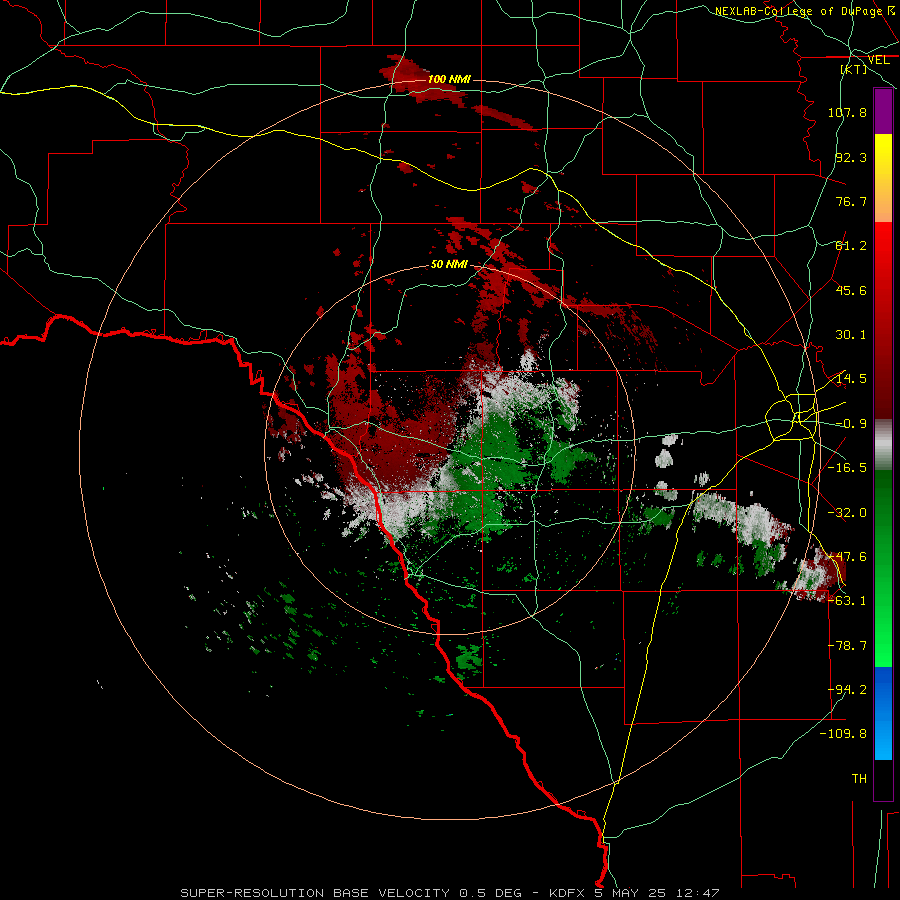This screenshot has height=900, width=900.
Task: Click the gray near-zero segment of the color bar
Action: click(883, 445)
